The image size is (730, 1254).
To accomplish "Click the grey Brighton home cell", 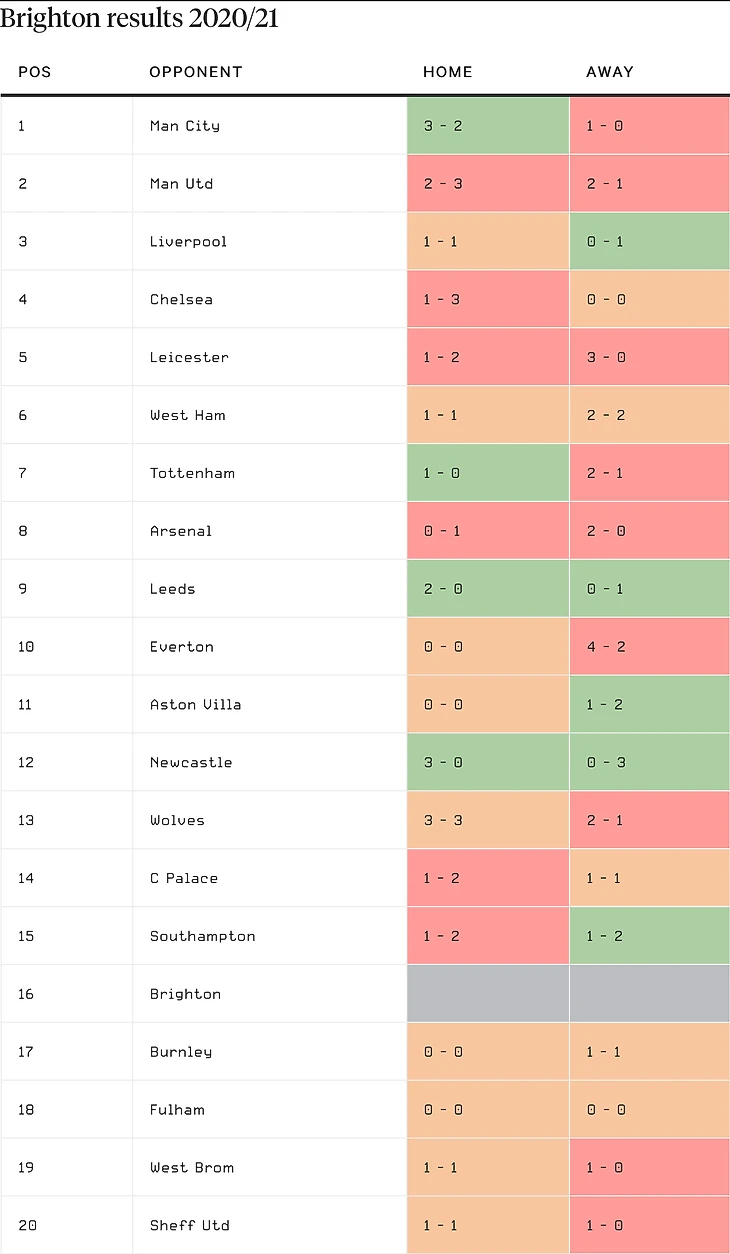I will click(488, 994).
